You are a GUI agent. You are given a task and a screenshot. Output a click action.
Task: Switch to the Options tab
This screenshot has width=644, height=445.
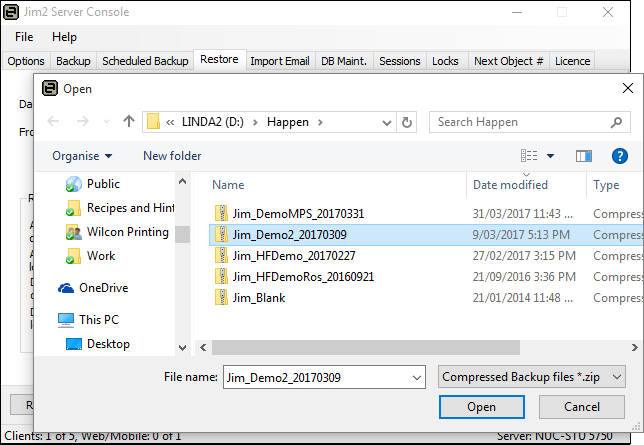click(x=26, y=61)
